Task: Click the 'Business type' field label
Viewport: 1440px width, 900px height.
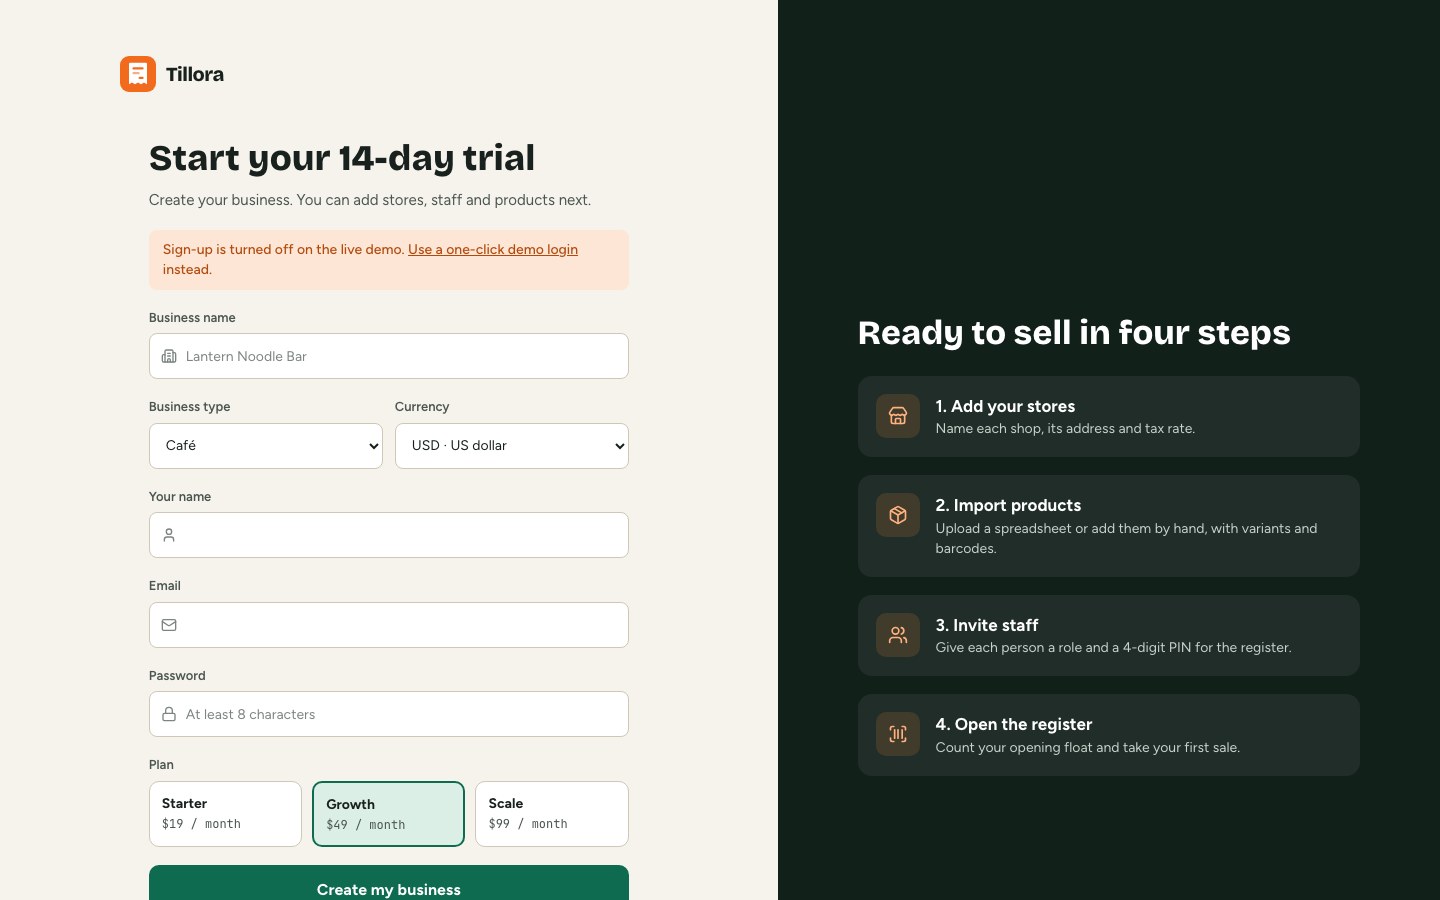Action: click(190, 407)
